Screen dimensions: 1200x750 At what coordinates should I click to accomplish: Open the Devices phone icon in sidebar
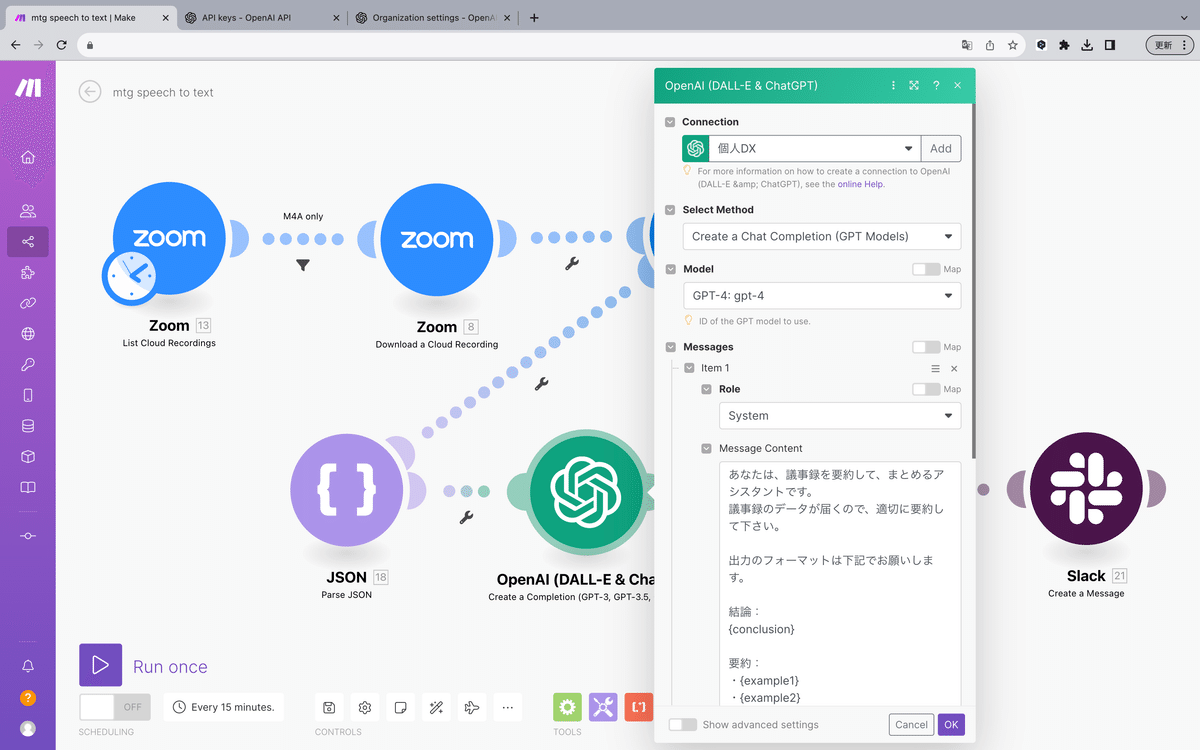pyautogui.click(x=27, y=395)
